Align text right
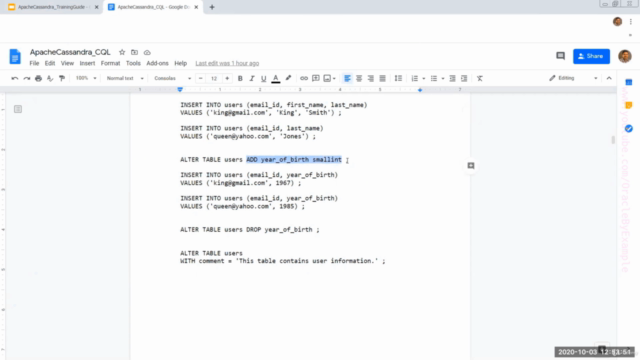 pos(371,78)
